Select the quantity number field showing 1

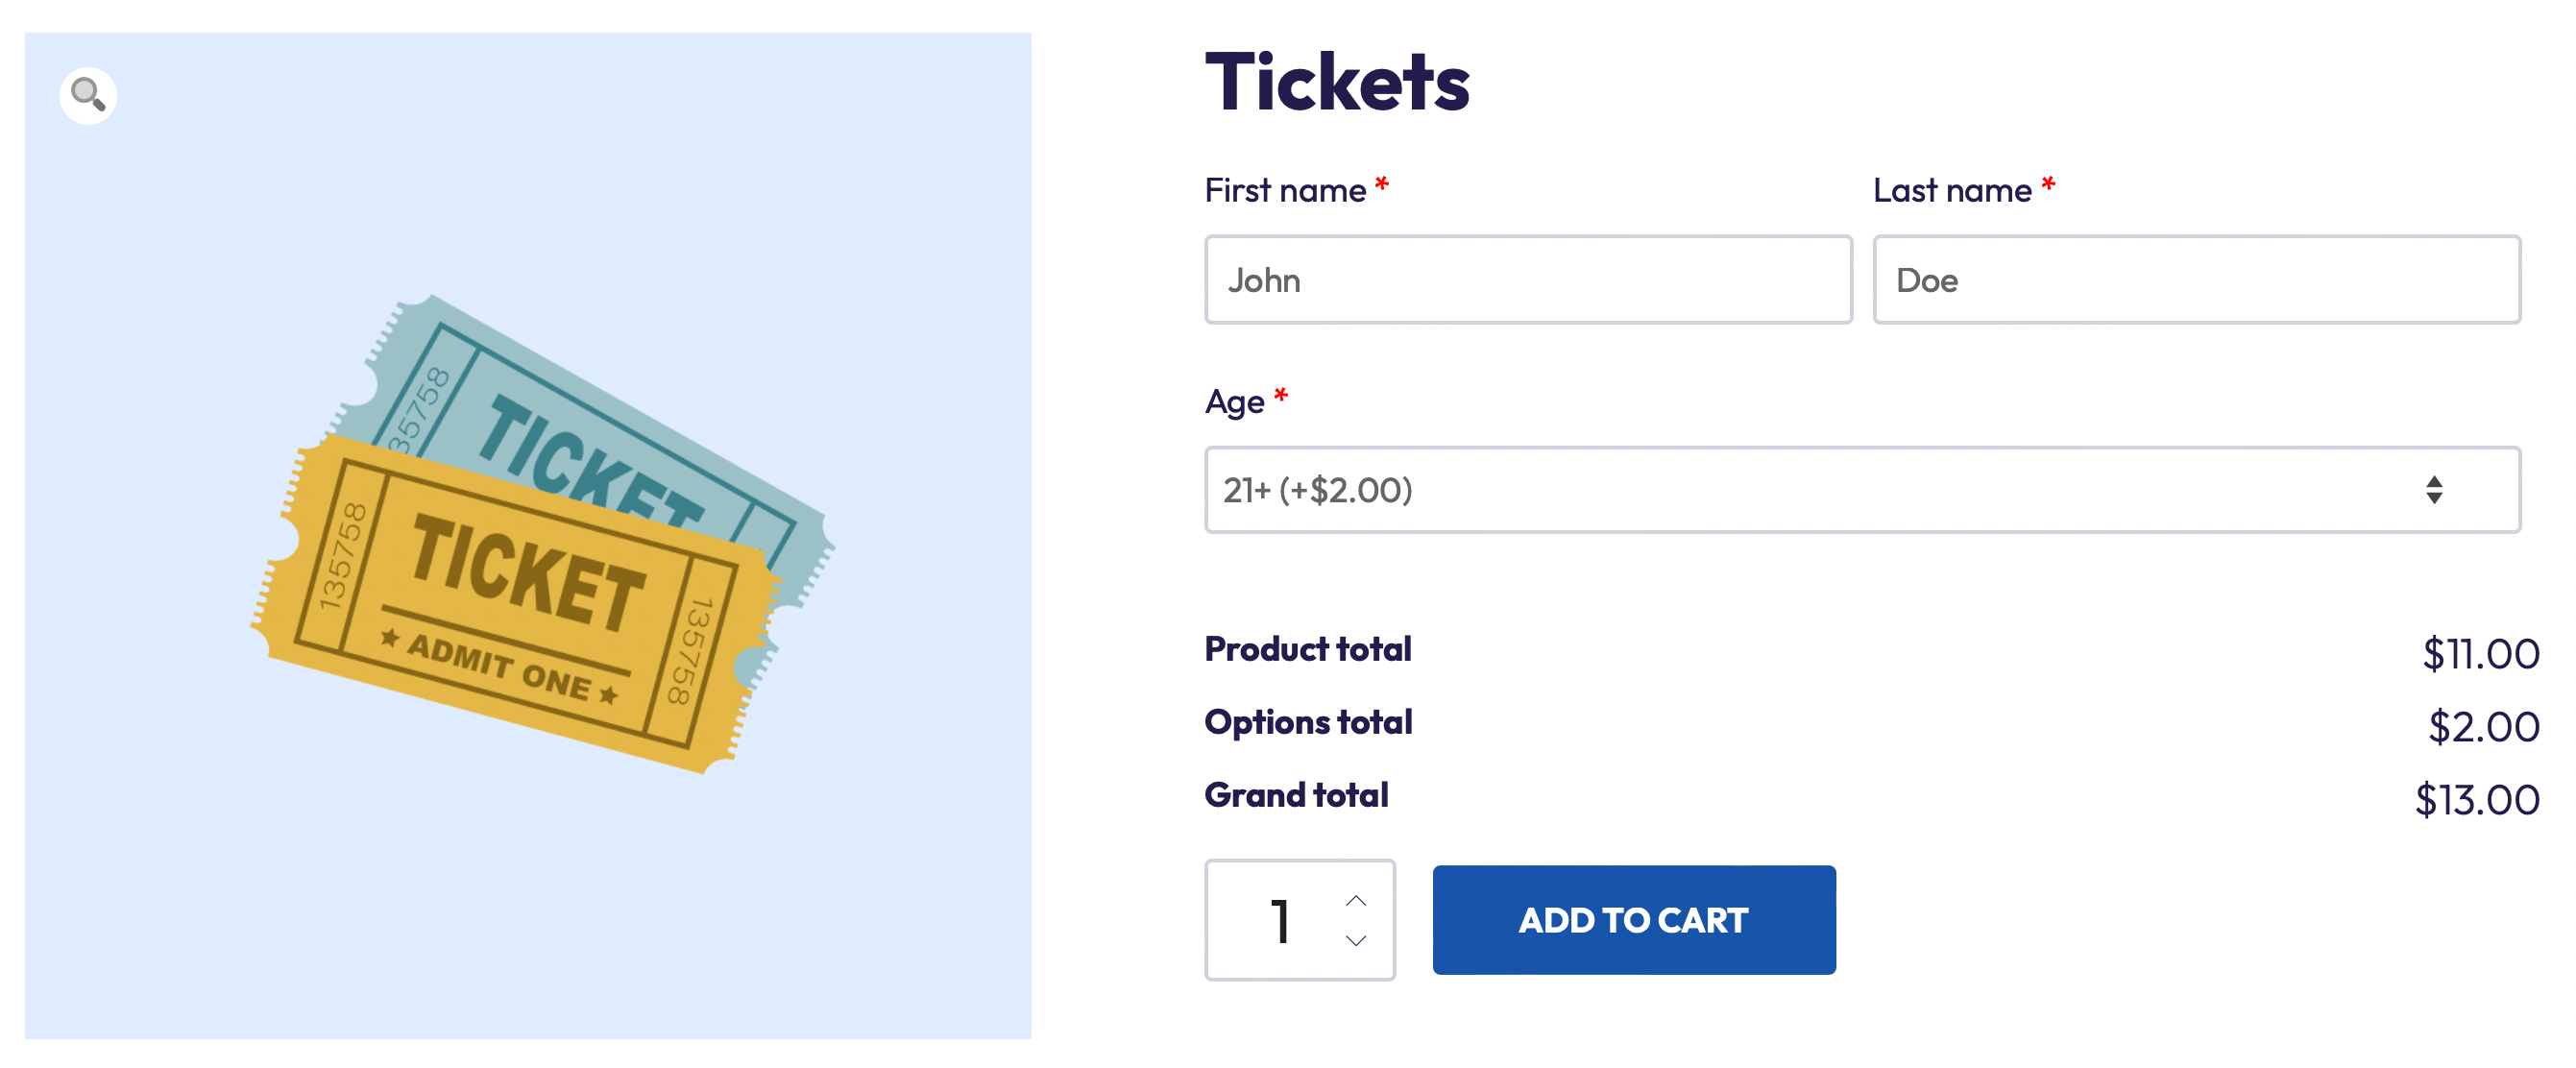[x=1279, y=921]
